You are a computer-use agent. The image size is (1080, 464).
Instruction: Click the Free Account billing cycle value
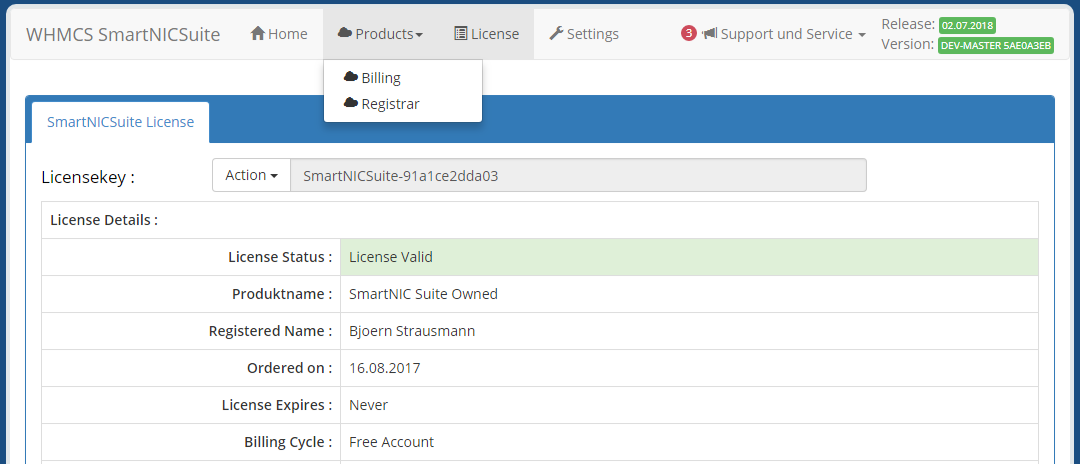click(x=391, y=442)
